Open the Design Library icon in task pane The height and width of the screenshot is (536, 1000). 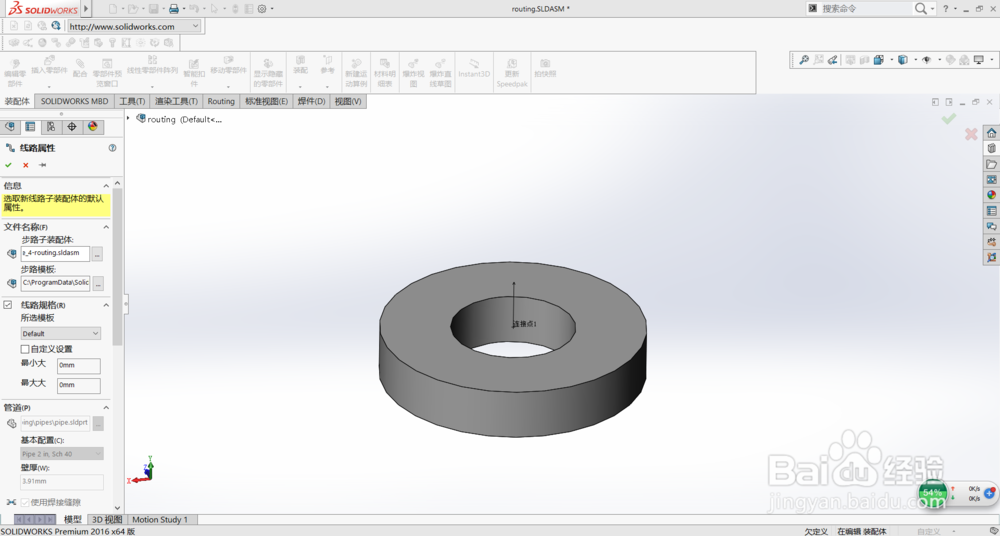click(991, 148)
